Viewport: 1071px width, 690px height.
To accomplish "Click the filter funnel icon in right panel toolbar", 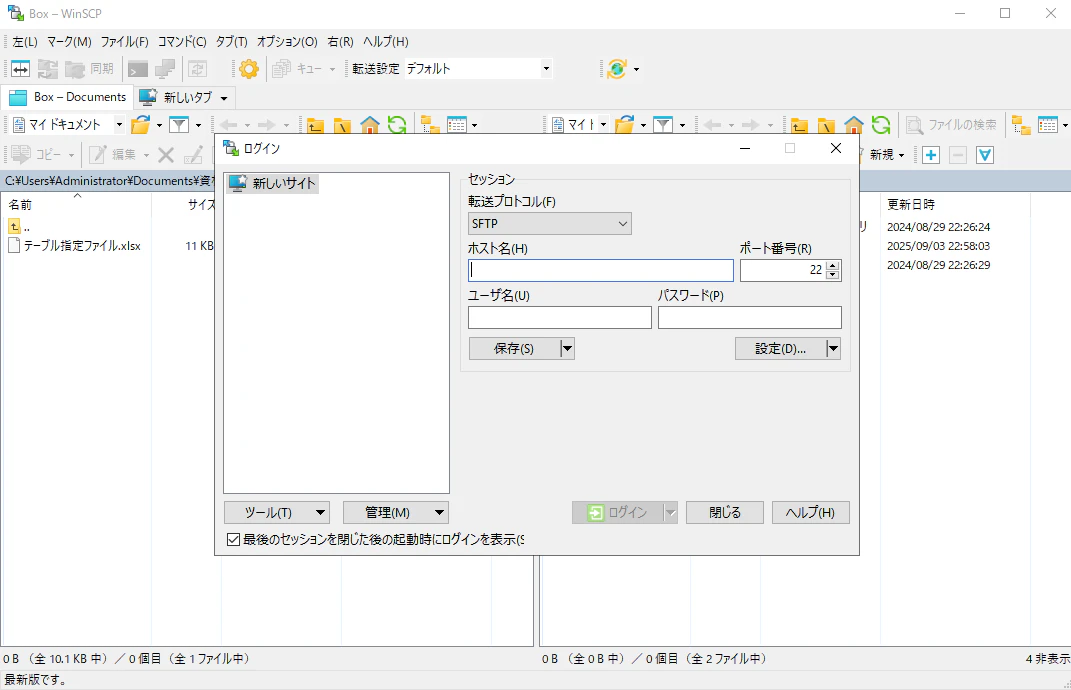I will point(663,124).
